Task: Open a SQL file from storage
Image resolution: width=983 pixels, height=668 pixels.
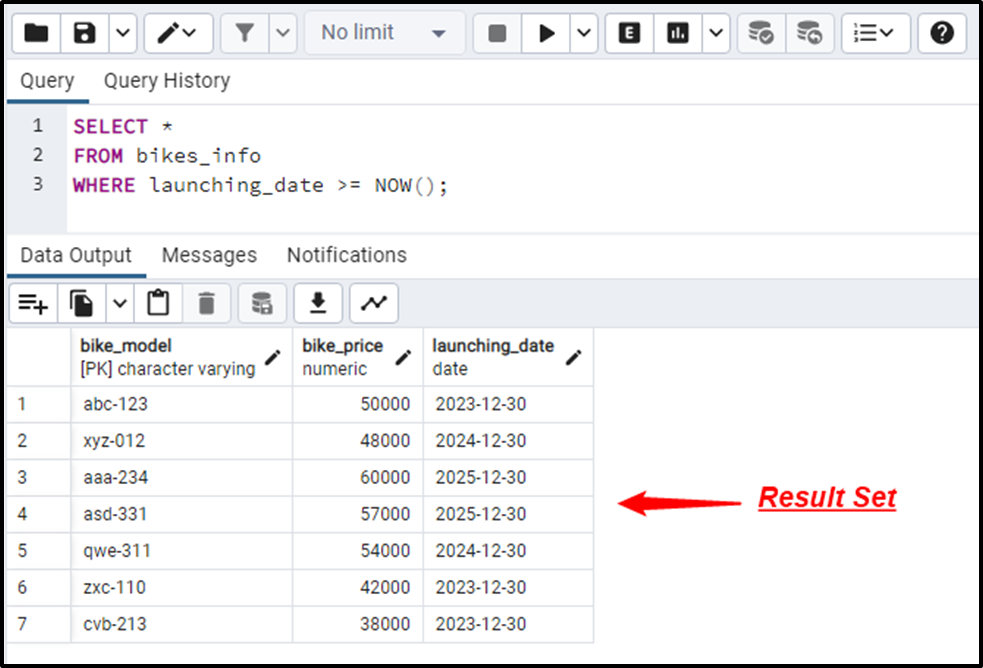Action: click(35, 33)
